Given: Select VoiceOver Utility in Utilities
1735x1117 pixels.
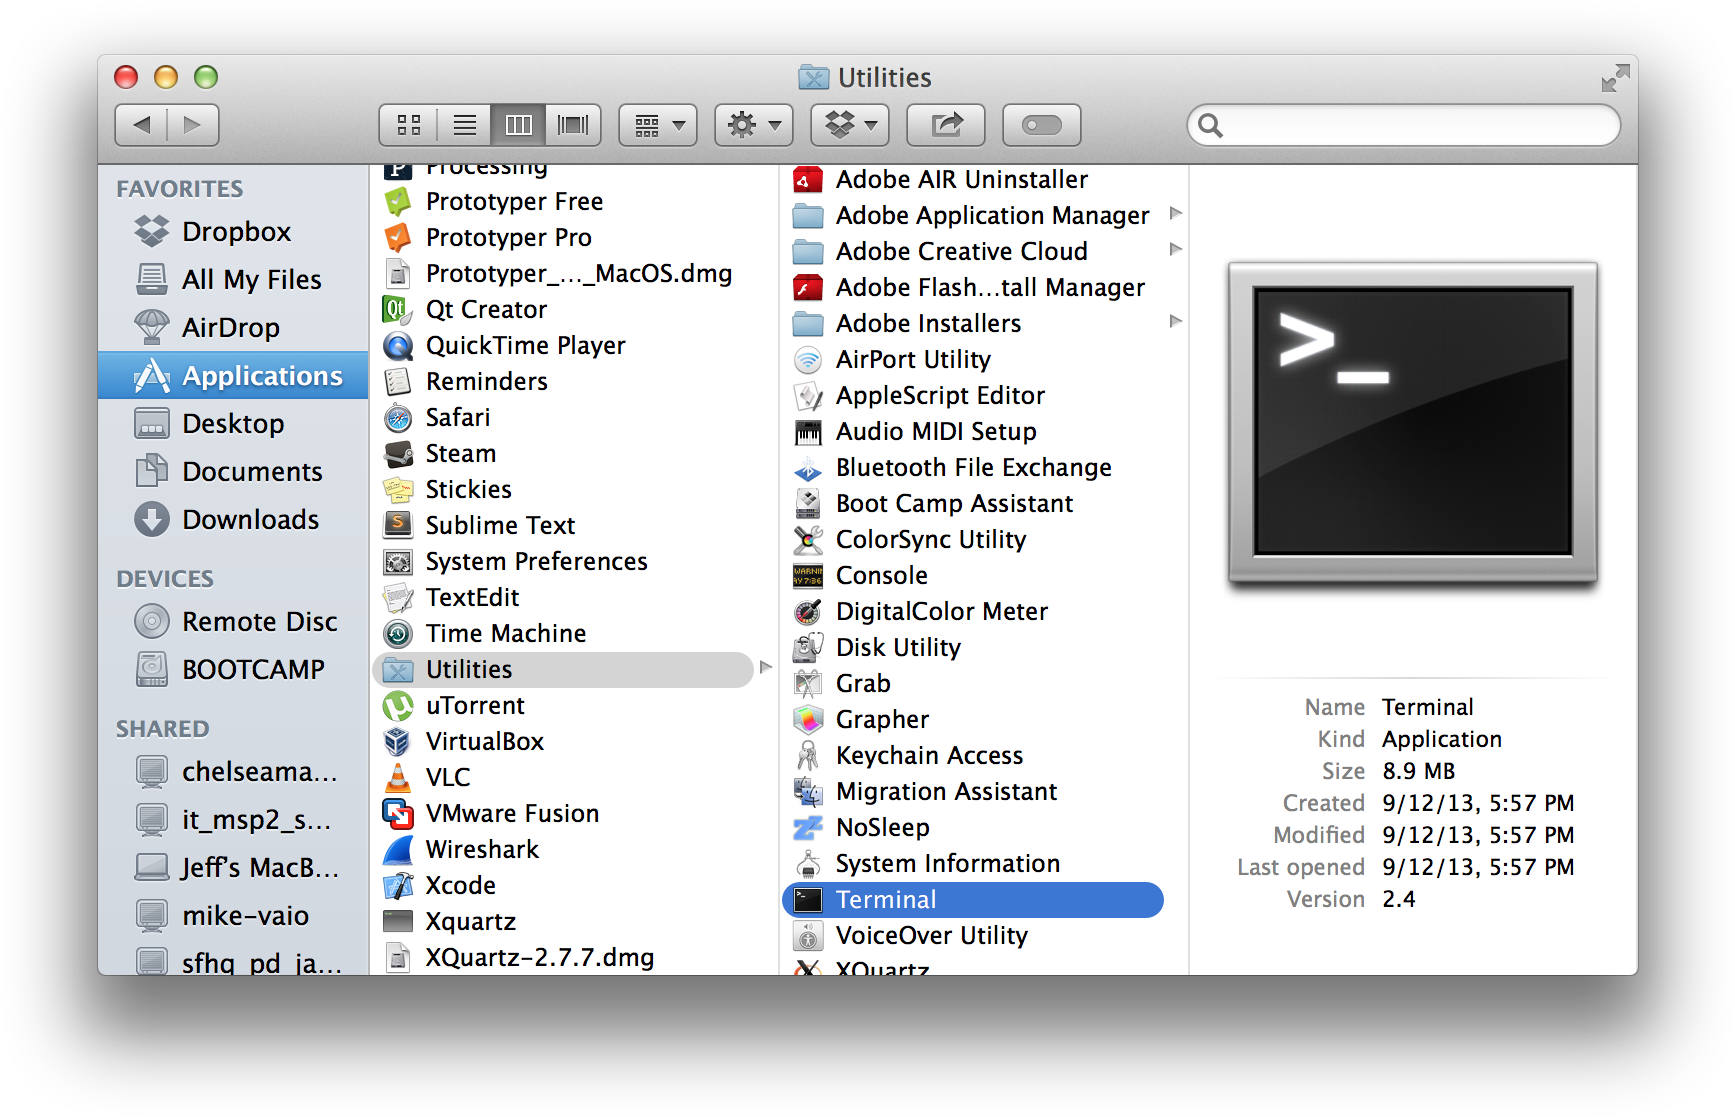Looking at the screenshot, I should (x=974, y=936).
